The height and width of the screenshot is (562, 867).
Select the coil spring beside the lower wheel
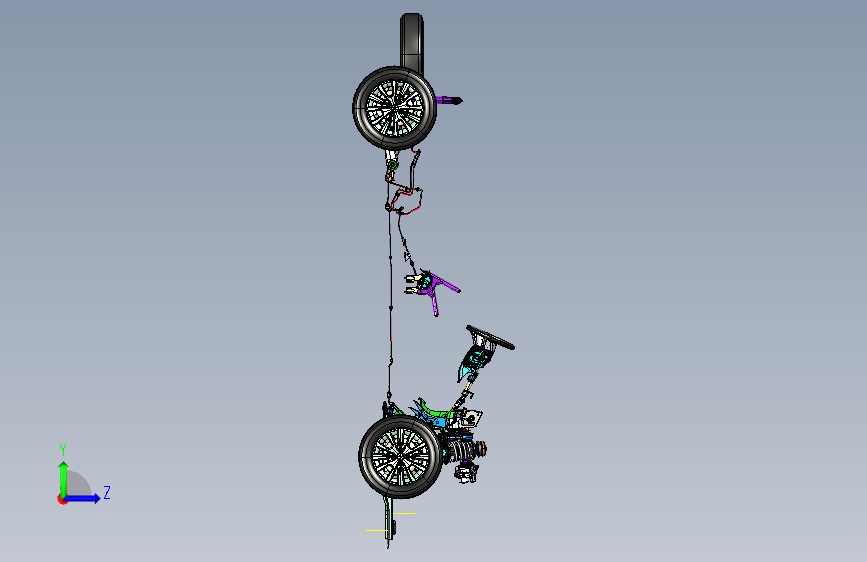[x=462, y=449]
